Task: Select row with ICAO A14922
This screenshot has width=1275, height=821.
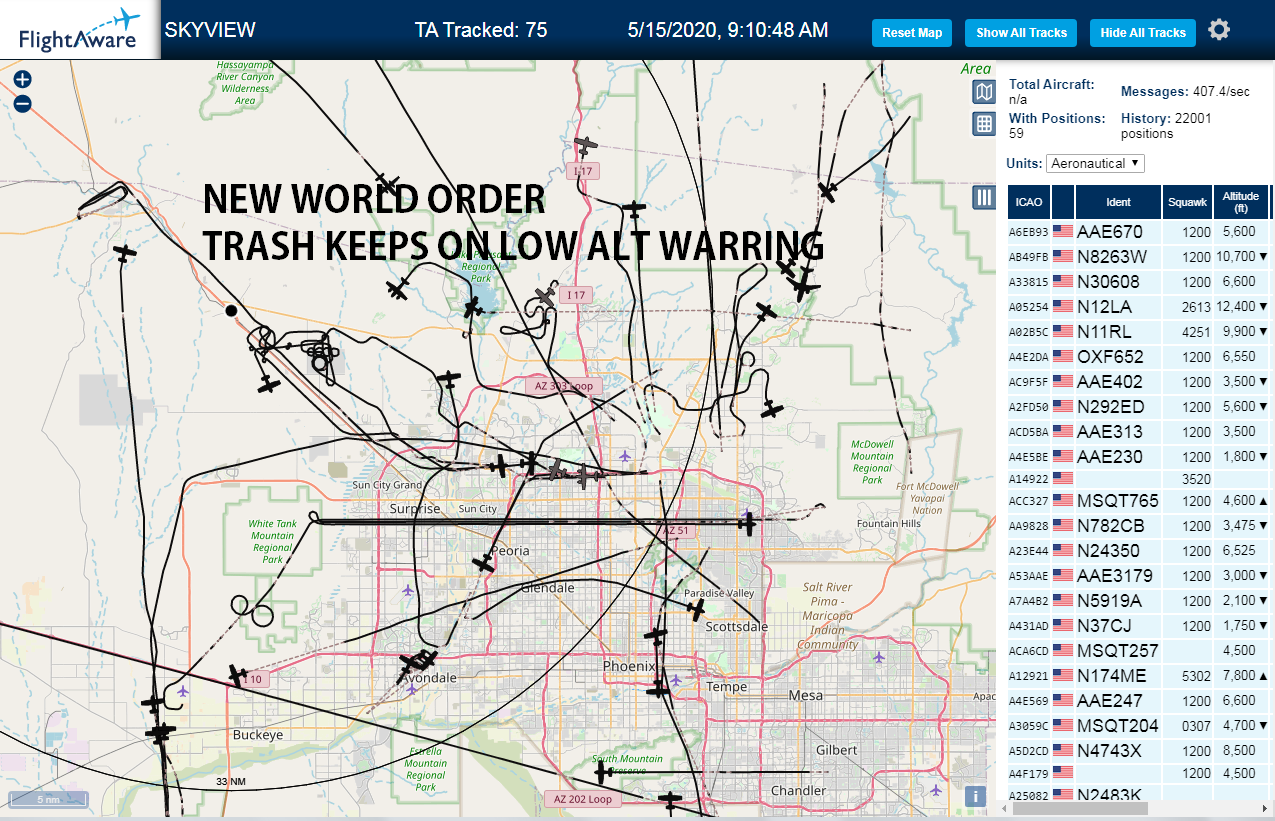Action: pyautogui.click(x=1139, y=479)
